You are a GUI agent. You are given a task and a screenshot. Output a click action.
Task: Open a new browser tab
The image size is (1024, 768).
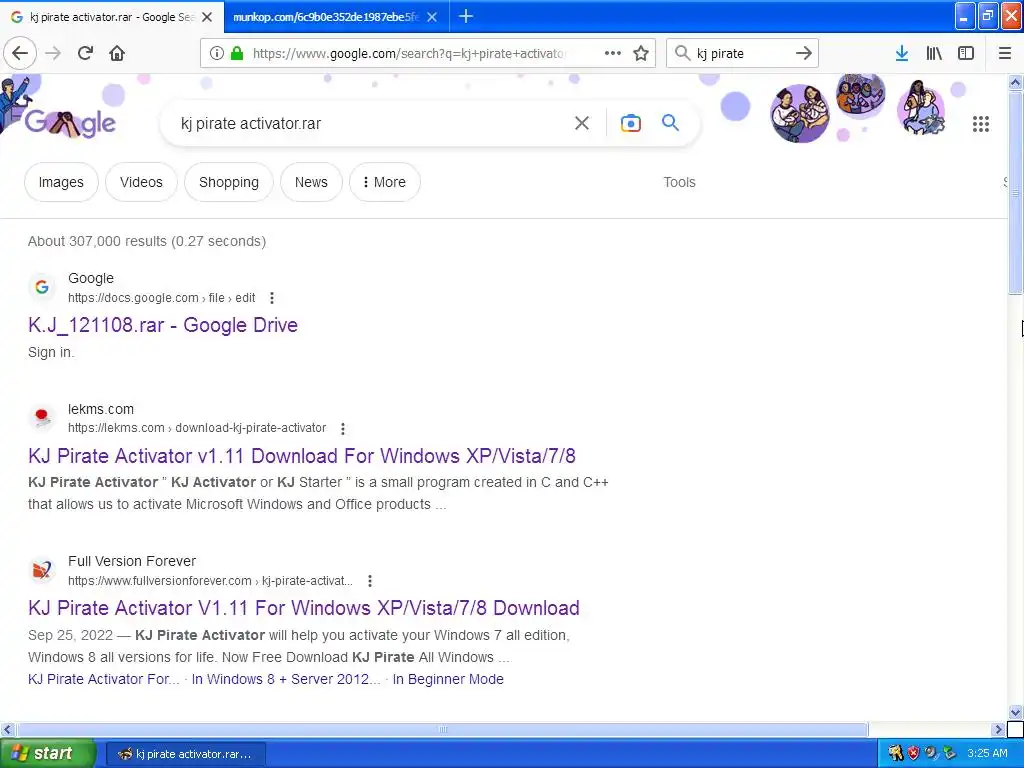pyautogui.click(x=466, y=16)
